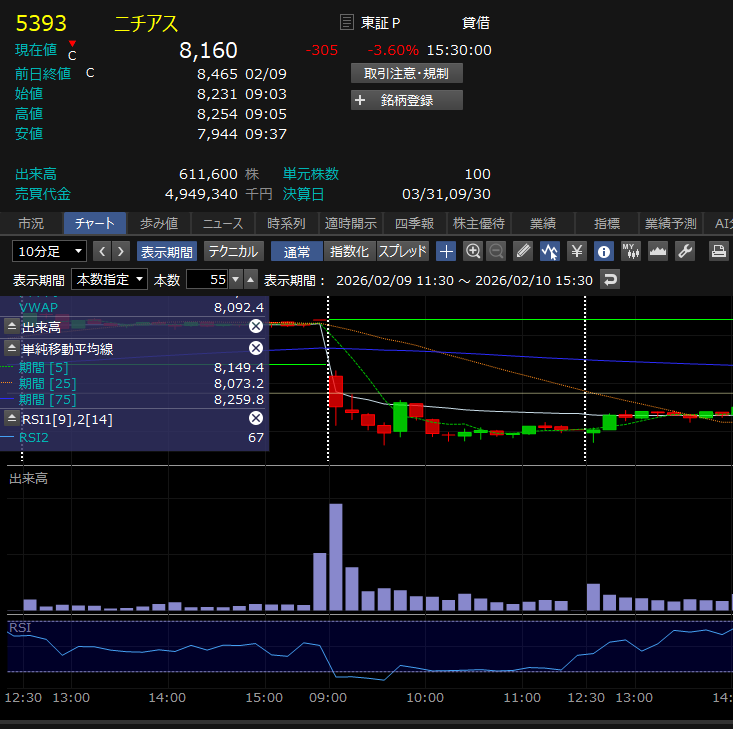Viewport: 733px width, 729px height.
Task: Enable スプレッド chart mode
Action: pyautogui.click(x=403, y=251)
